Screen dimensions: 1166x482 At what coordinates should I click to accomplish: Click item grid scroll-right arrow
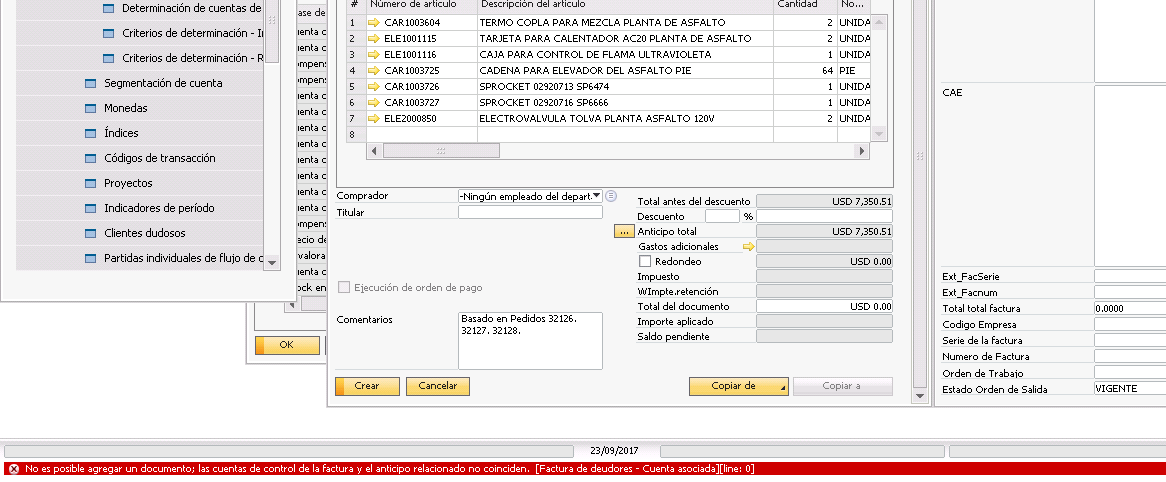pos(861,151)
